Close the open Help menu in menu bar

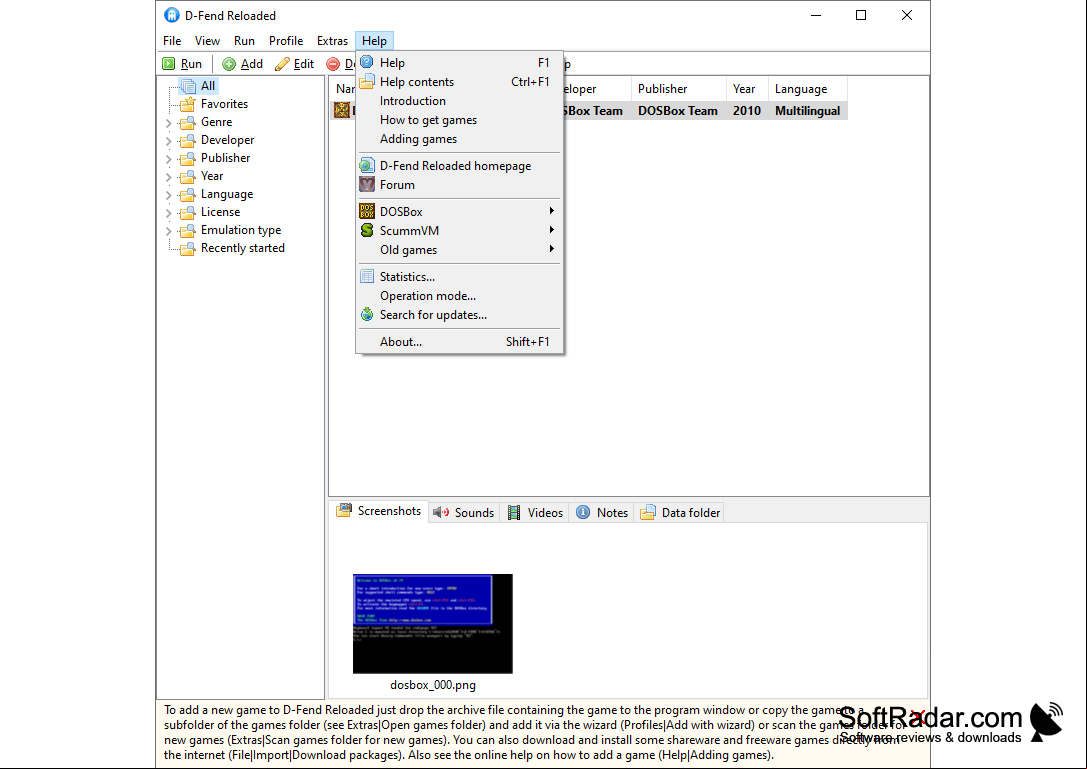(x=374, y=41)
